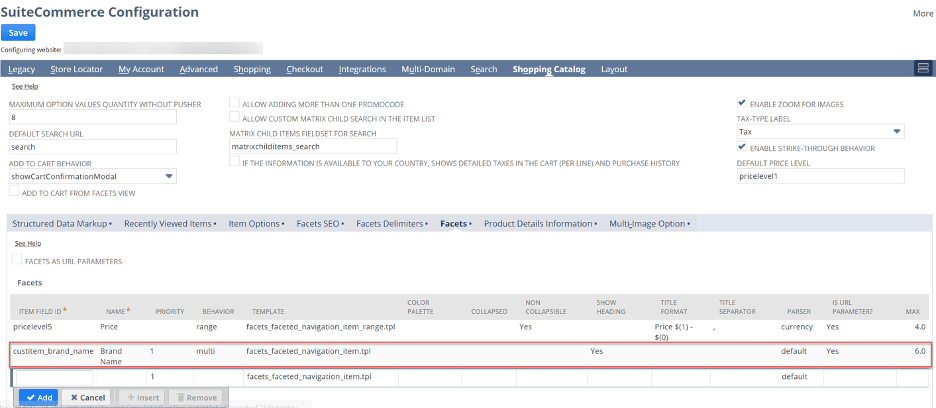Click Title Format cell Price $(1) - $(0)
The width and height of the screenshot is (936, 408).
(x=673, y=332)
